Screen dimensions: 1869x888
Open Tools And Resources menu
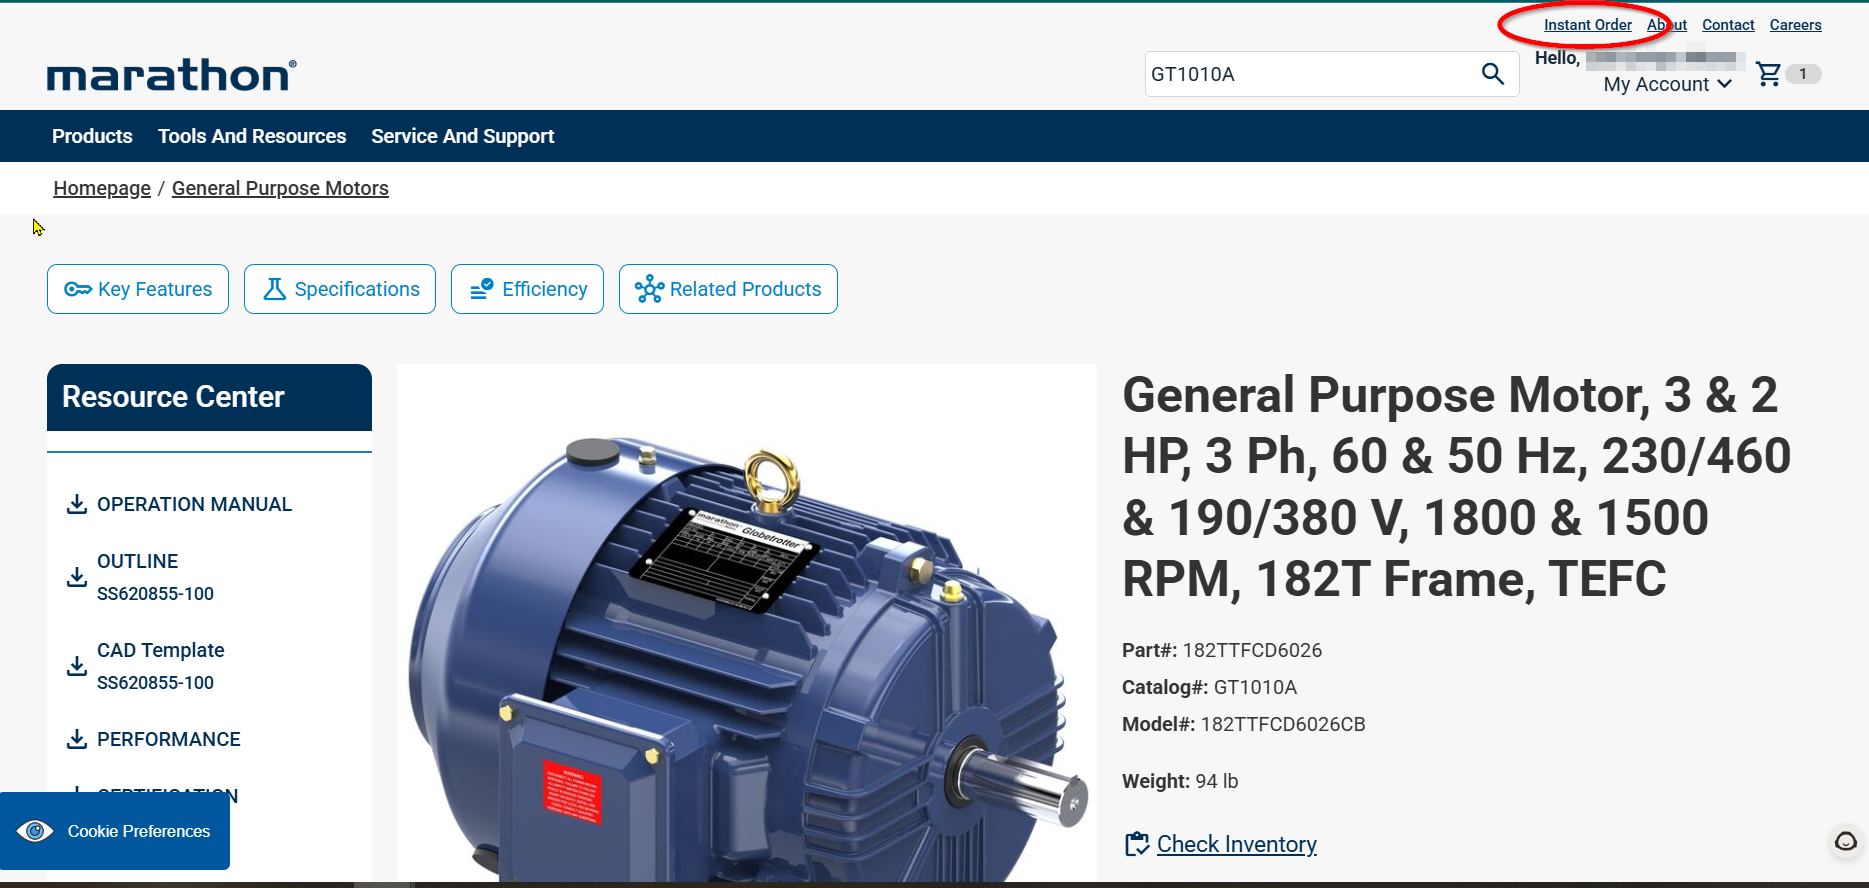click(x=252, y=136)
